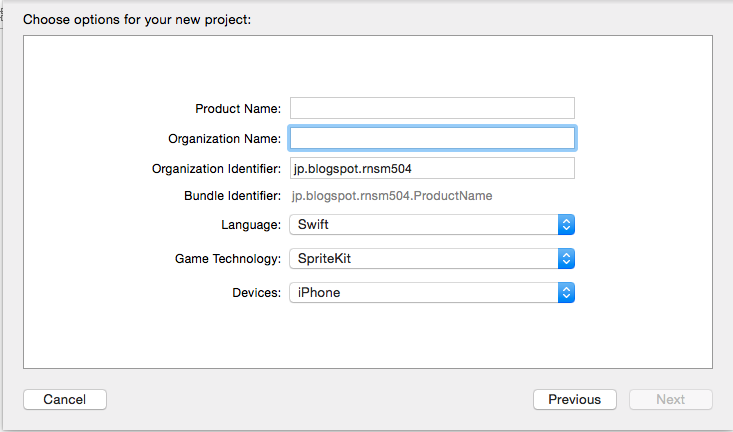Click the "Product Name:" label
Screen dimensions: 733x432
(x=238, y=108)
